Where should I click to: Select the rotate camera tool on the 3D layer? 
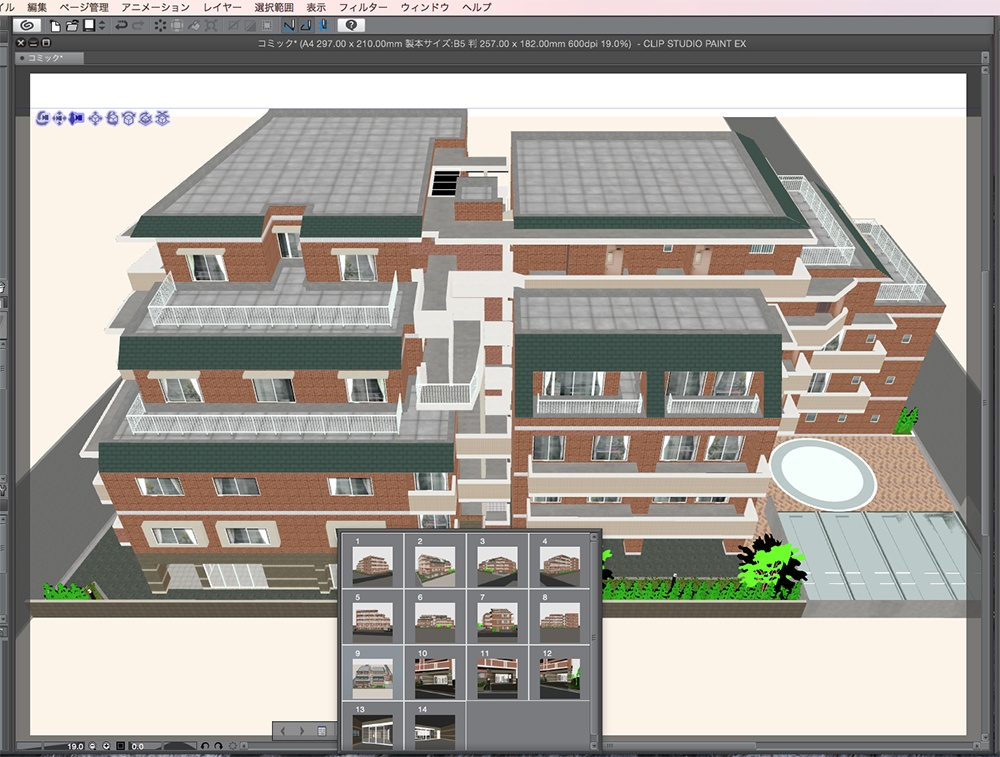43,118
